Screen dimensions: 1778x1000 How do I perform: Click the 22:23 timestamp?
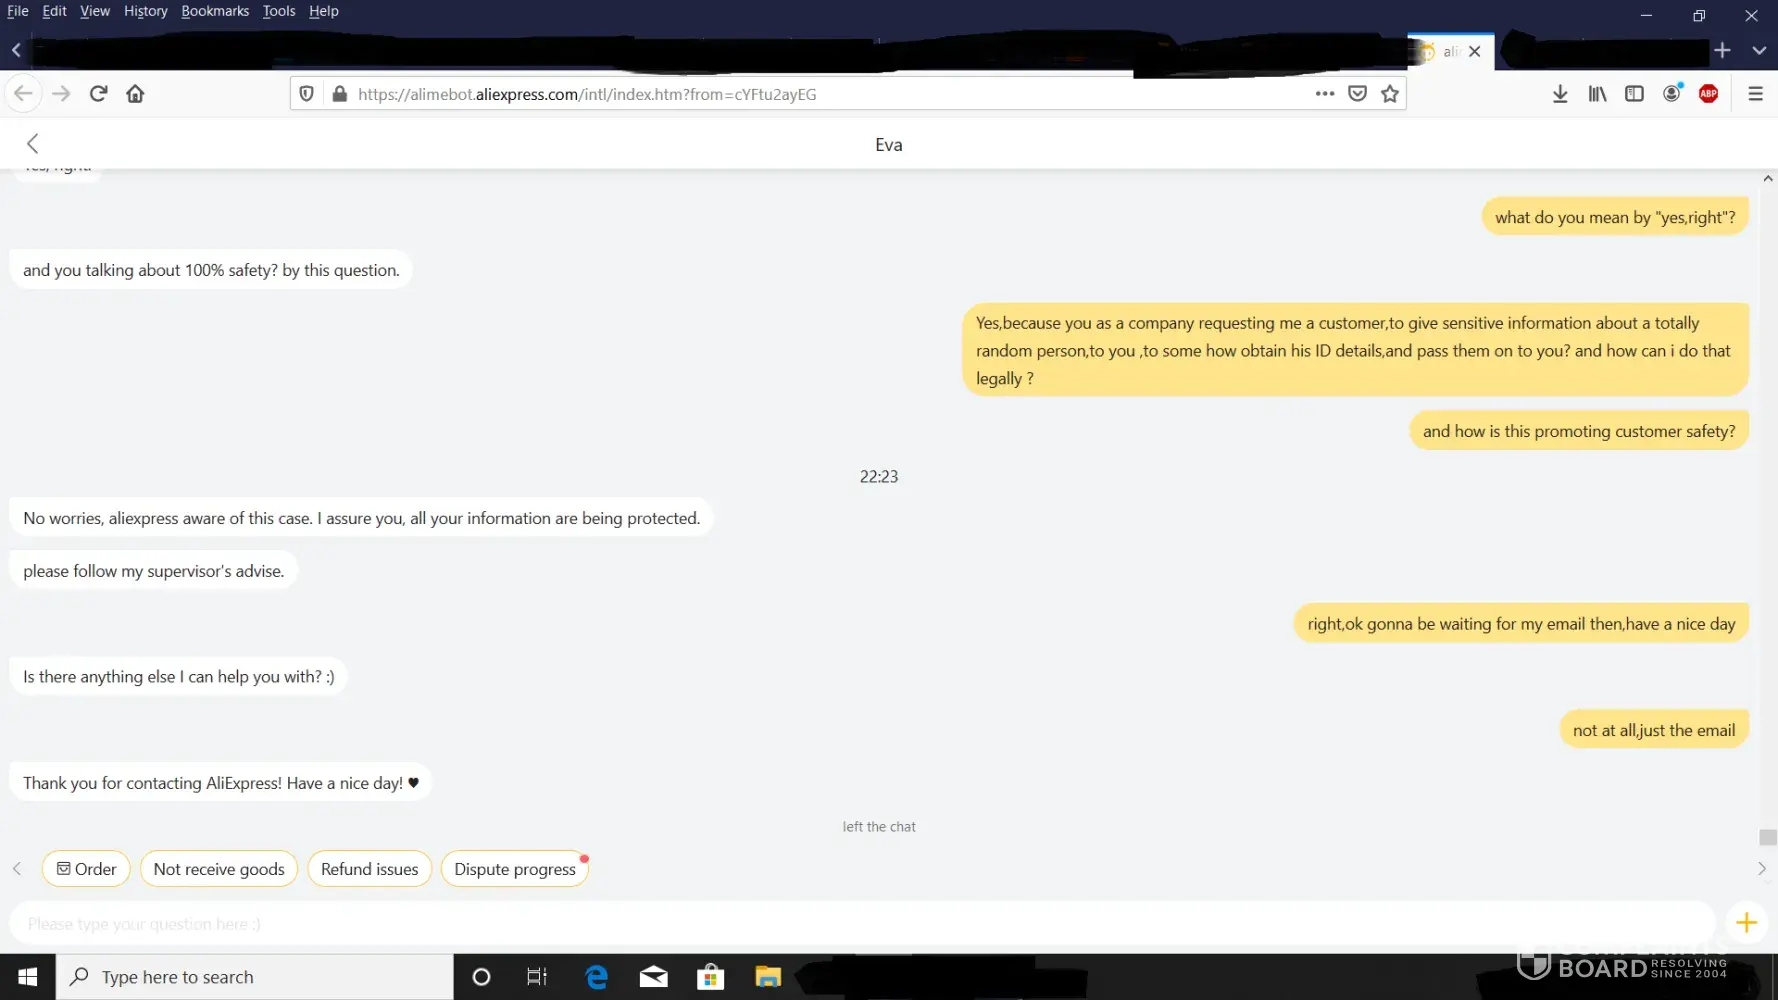pyautogui.click(x=879, y=477)
